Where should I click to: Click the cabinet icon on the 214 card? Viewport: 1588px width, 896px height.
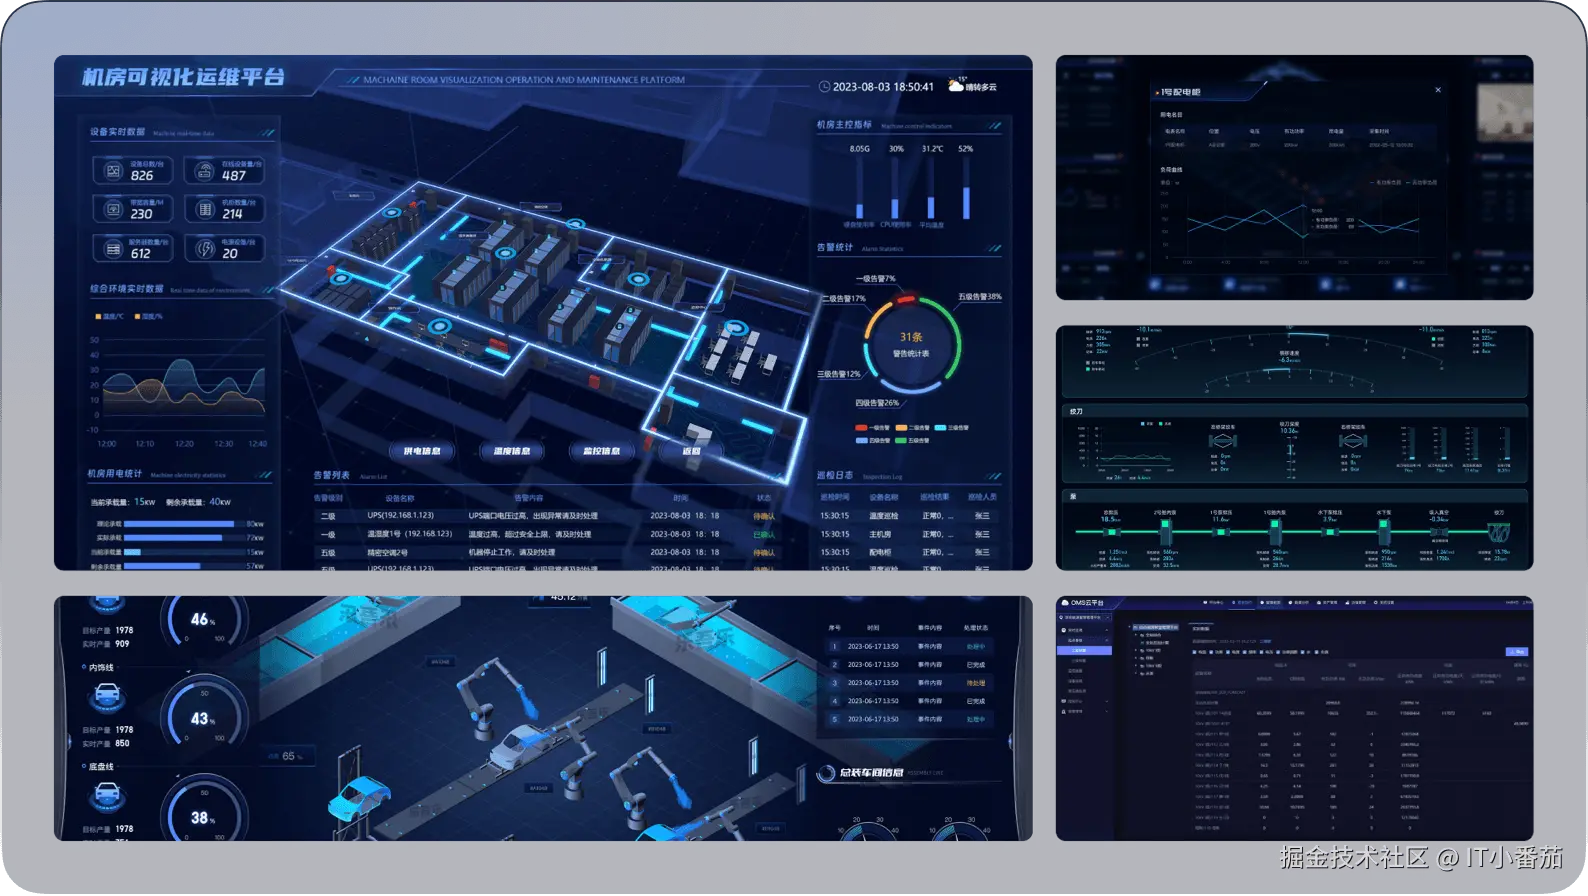coord(205,210)
